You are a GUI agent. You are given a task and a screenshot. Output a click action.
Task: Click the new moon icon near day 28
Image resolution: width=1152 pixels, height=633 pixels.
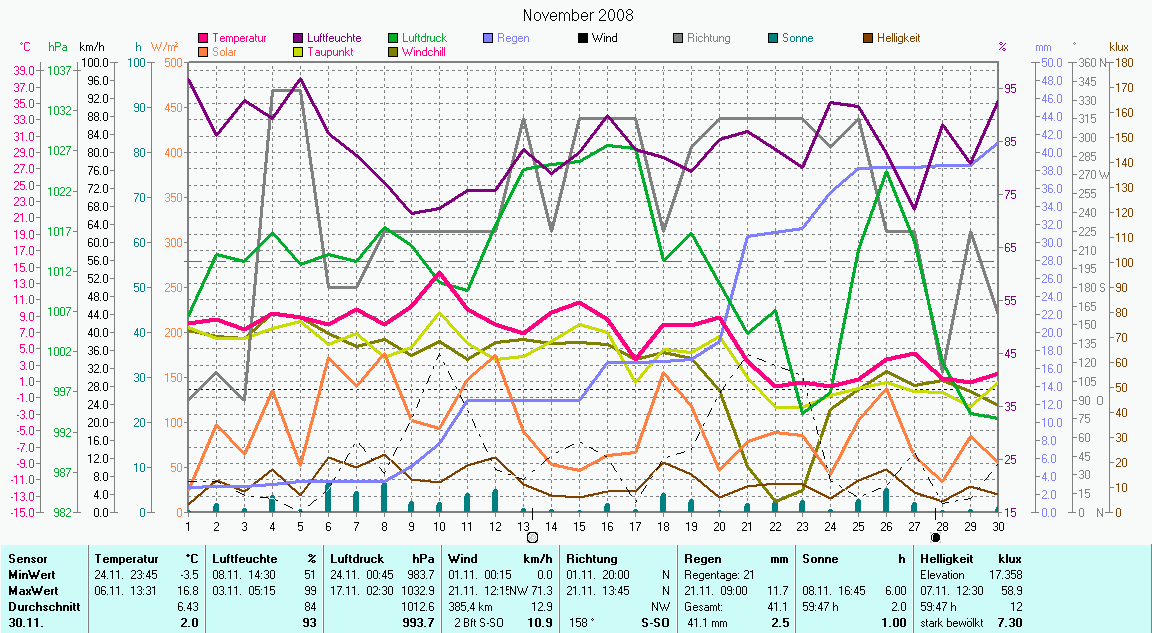click(x=935, y=537)
